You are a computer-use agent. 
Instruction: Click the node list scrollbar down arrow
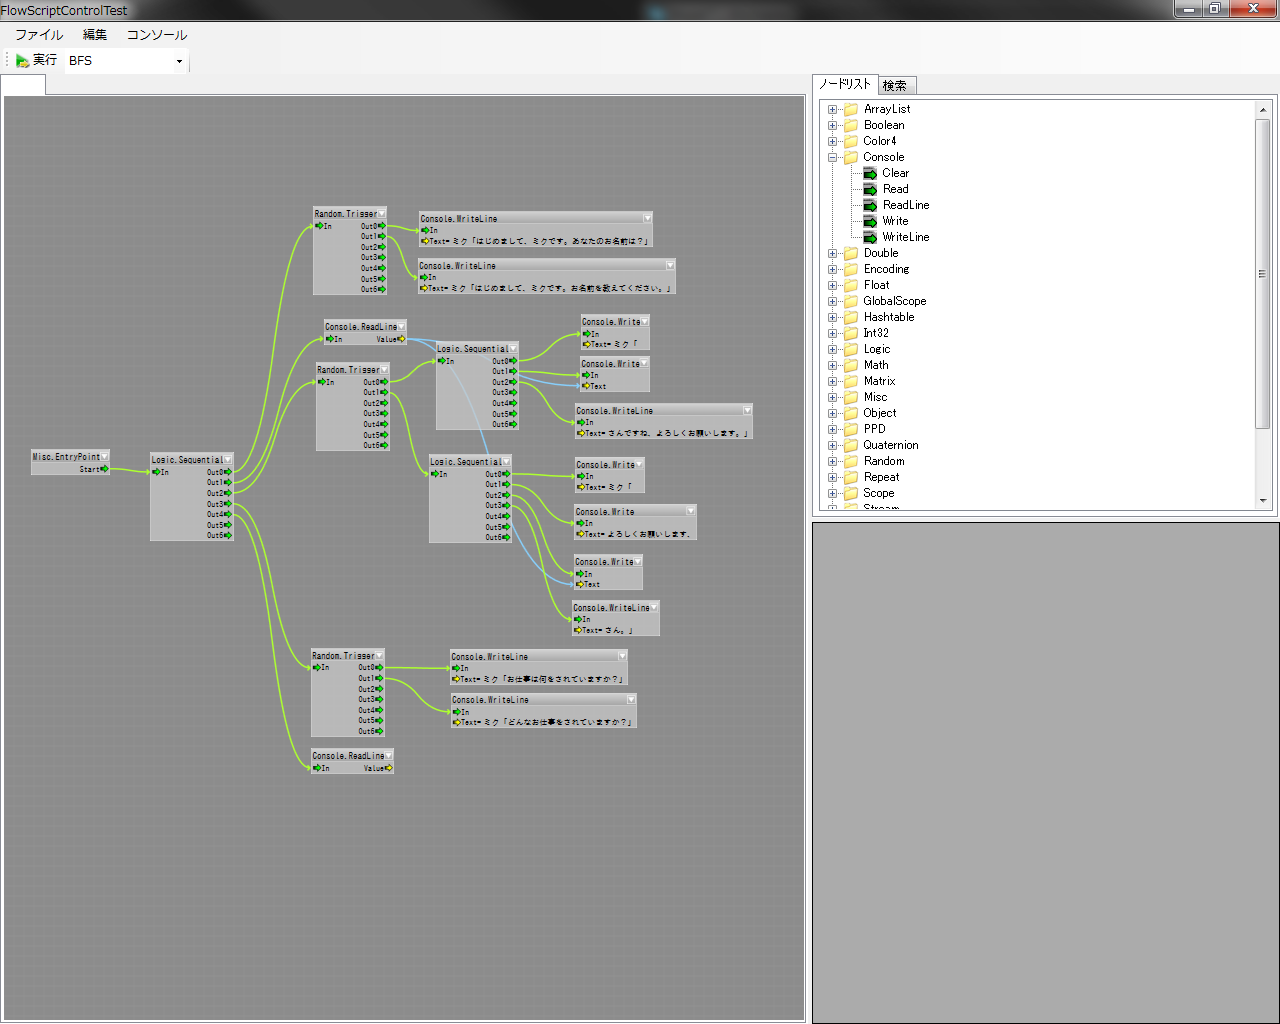1262,501
